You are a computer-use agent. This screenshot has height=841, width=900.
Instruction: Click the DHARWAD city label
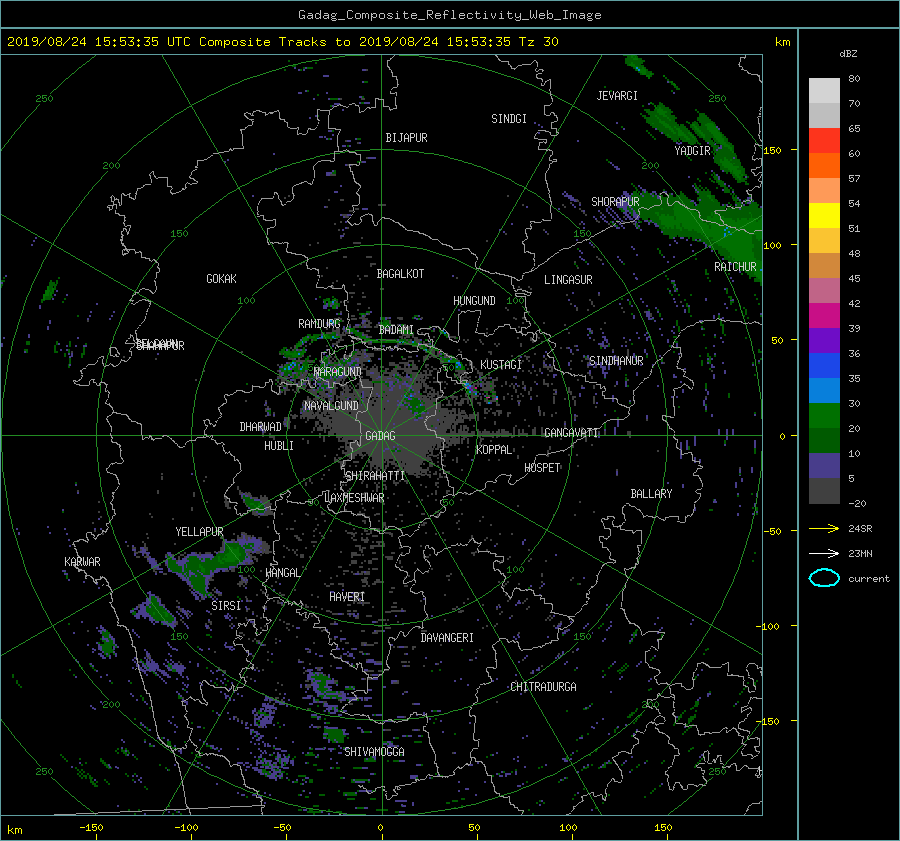261,427
